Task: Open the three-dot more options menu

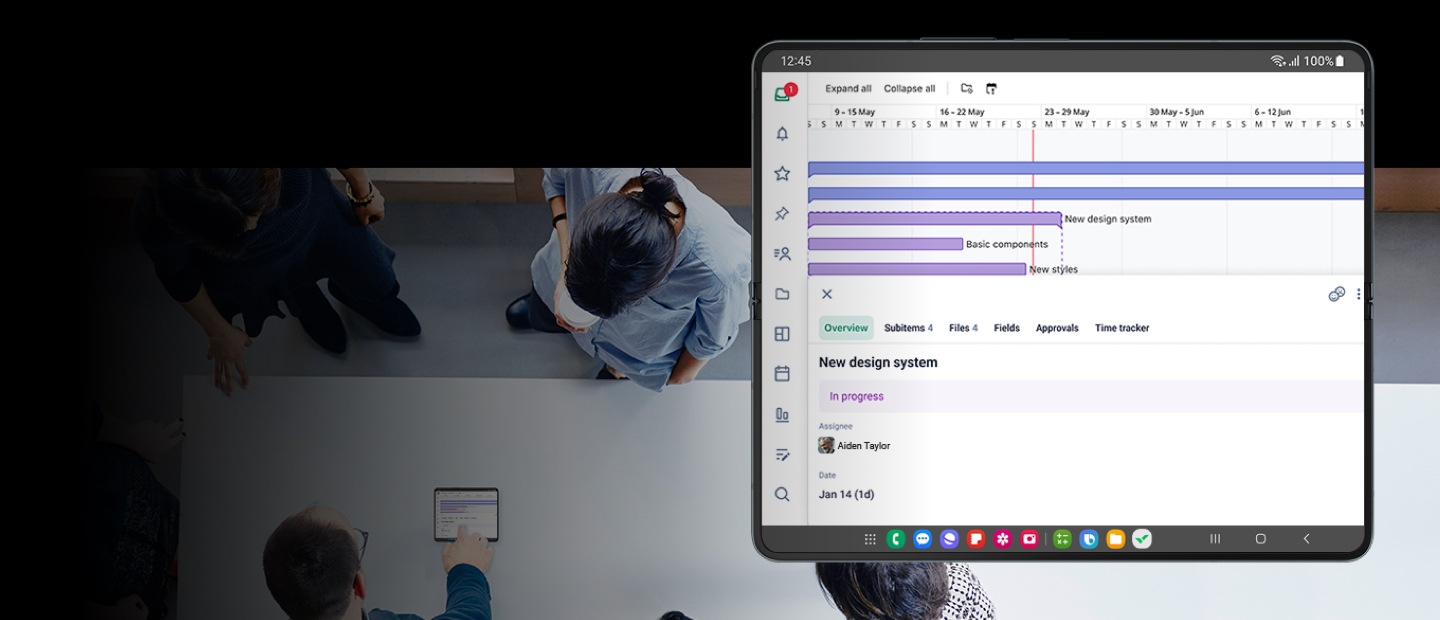Action: (1358, 294)
